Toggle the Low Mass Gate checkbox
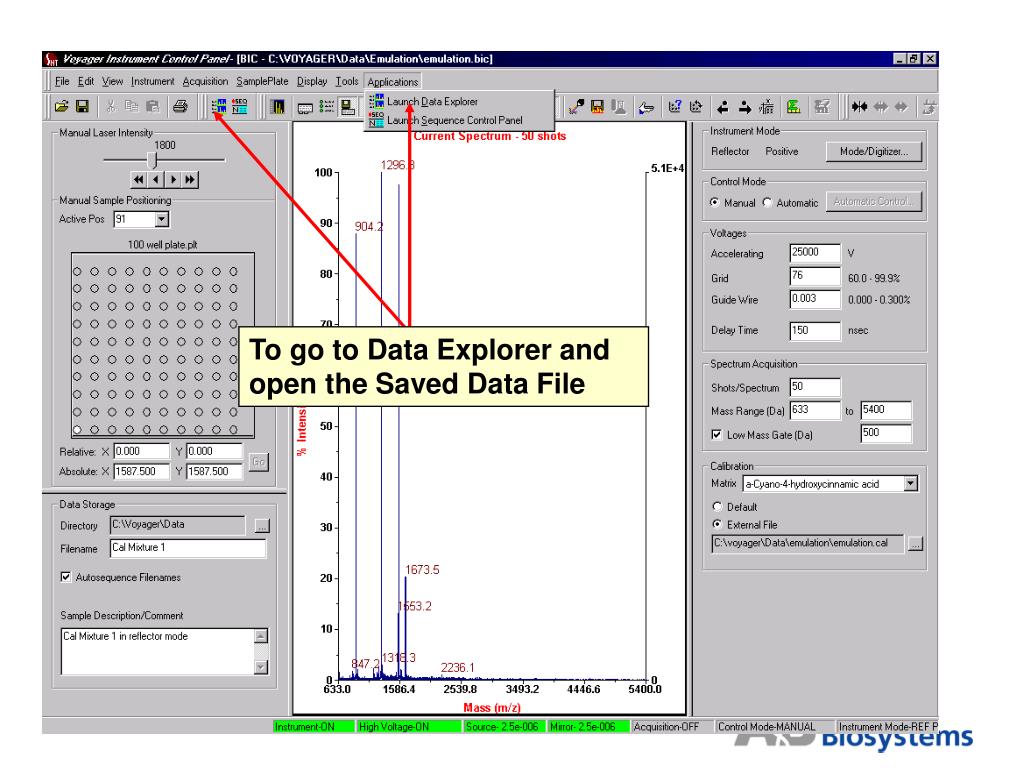 716,434
